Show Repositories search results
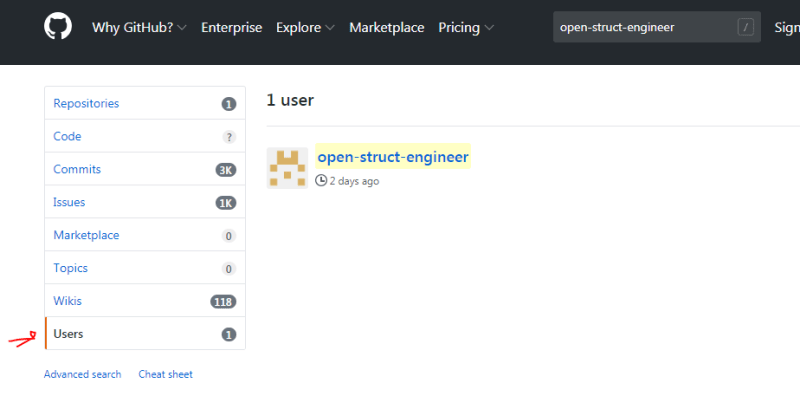Viewport: 800px width, 409px height. click(145, 104)
